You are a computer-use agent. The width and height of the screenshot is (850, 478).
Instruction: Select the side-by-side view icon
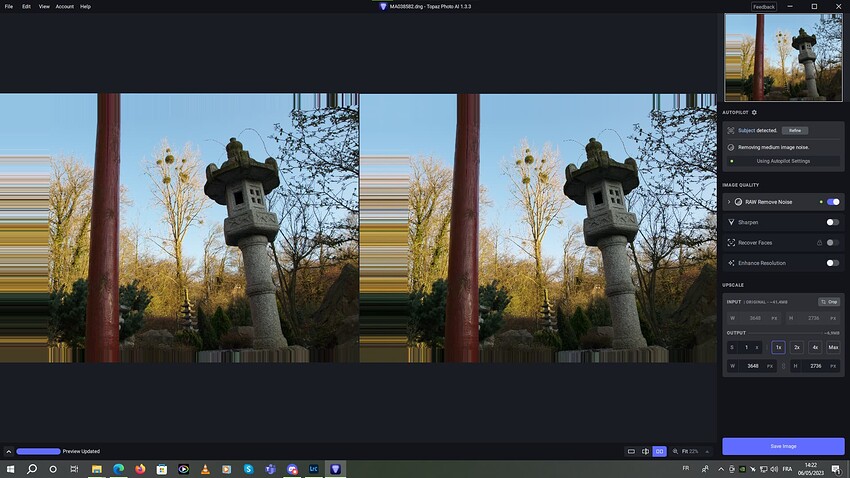coord(659,452)
